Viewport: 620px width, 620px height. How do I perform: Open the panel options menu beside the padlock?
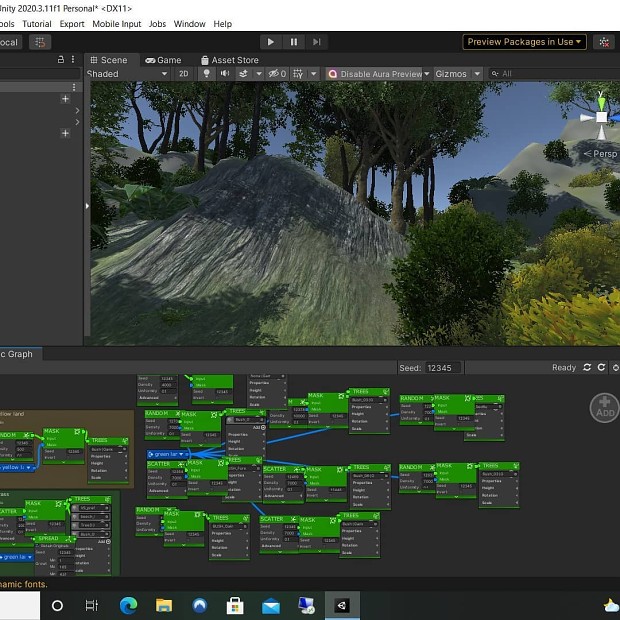73,59
